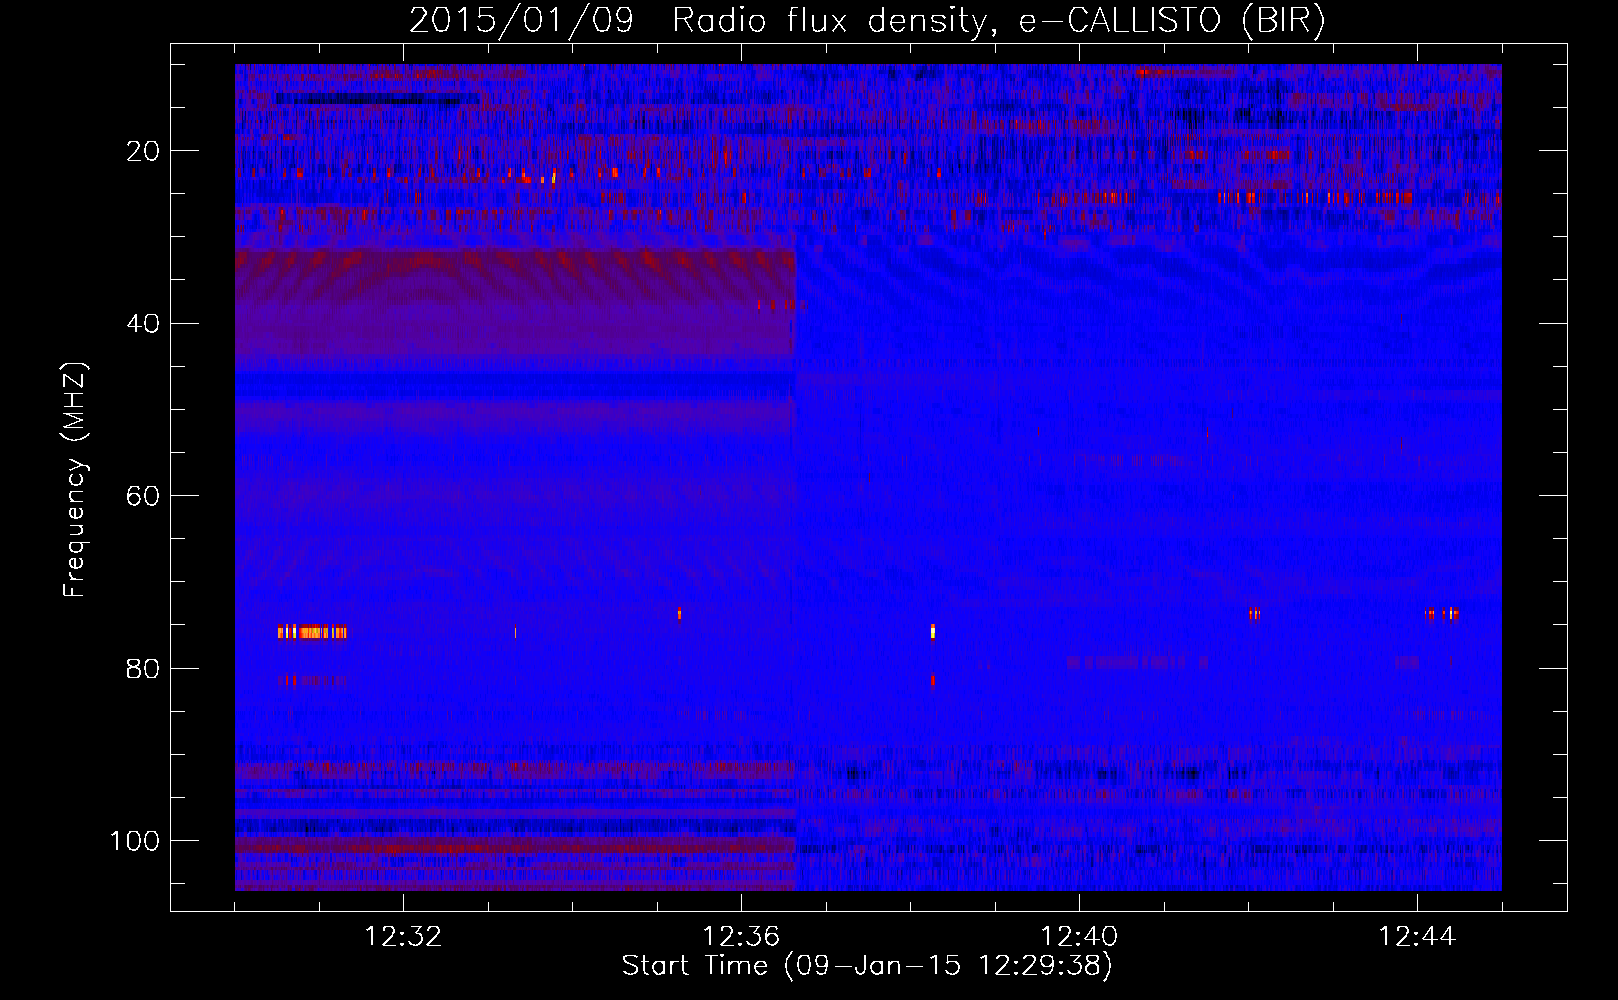Click the yellow spike near 12:38 at 76 MHz
Viewport: 1618px width, 1000px height.
click(x=933, y=631)
